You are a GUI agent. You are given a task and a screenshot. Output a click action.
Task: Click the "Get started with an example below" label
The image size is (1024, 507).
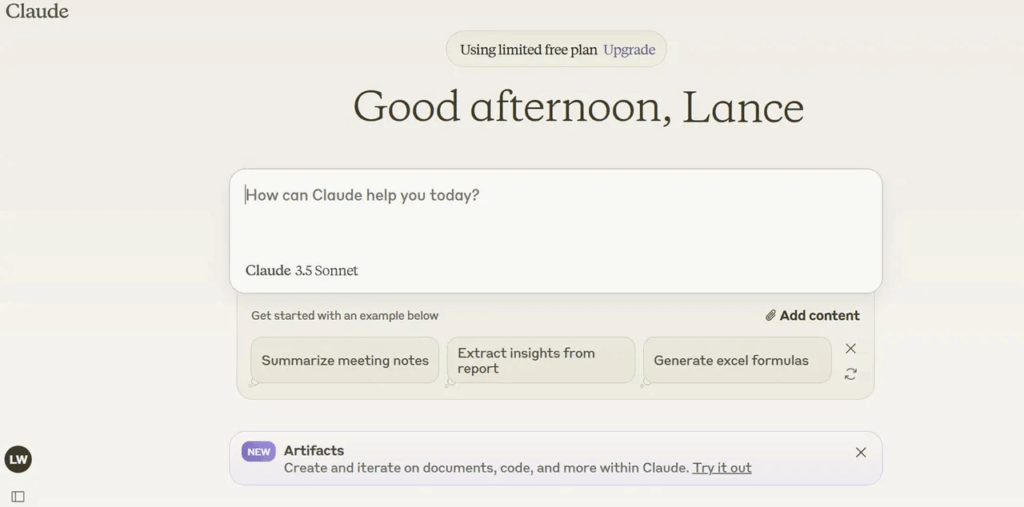345,316
